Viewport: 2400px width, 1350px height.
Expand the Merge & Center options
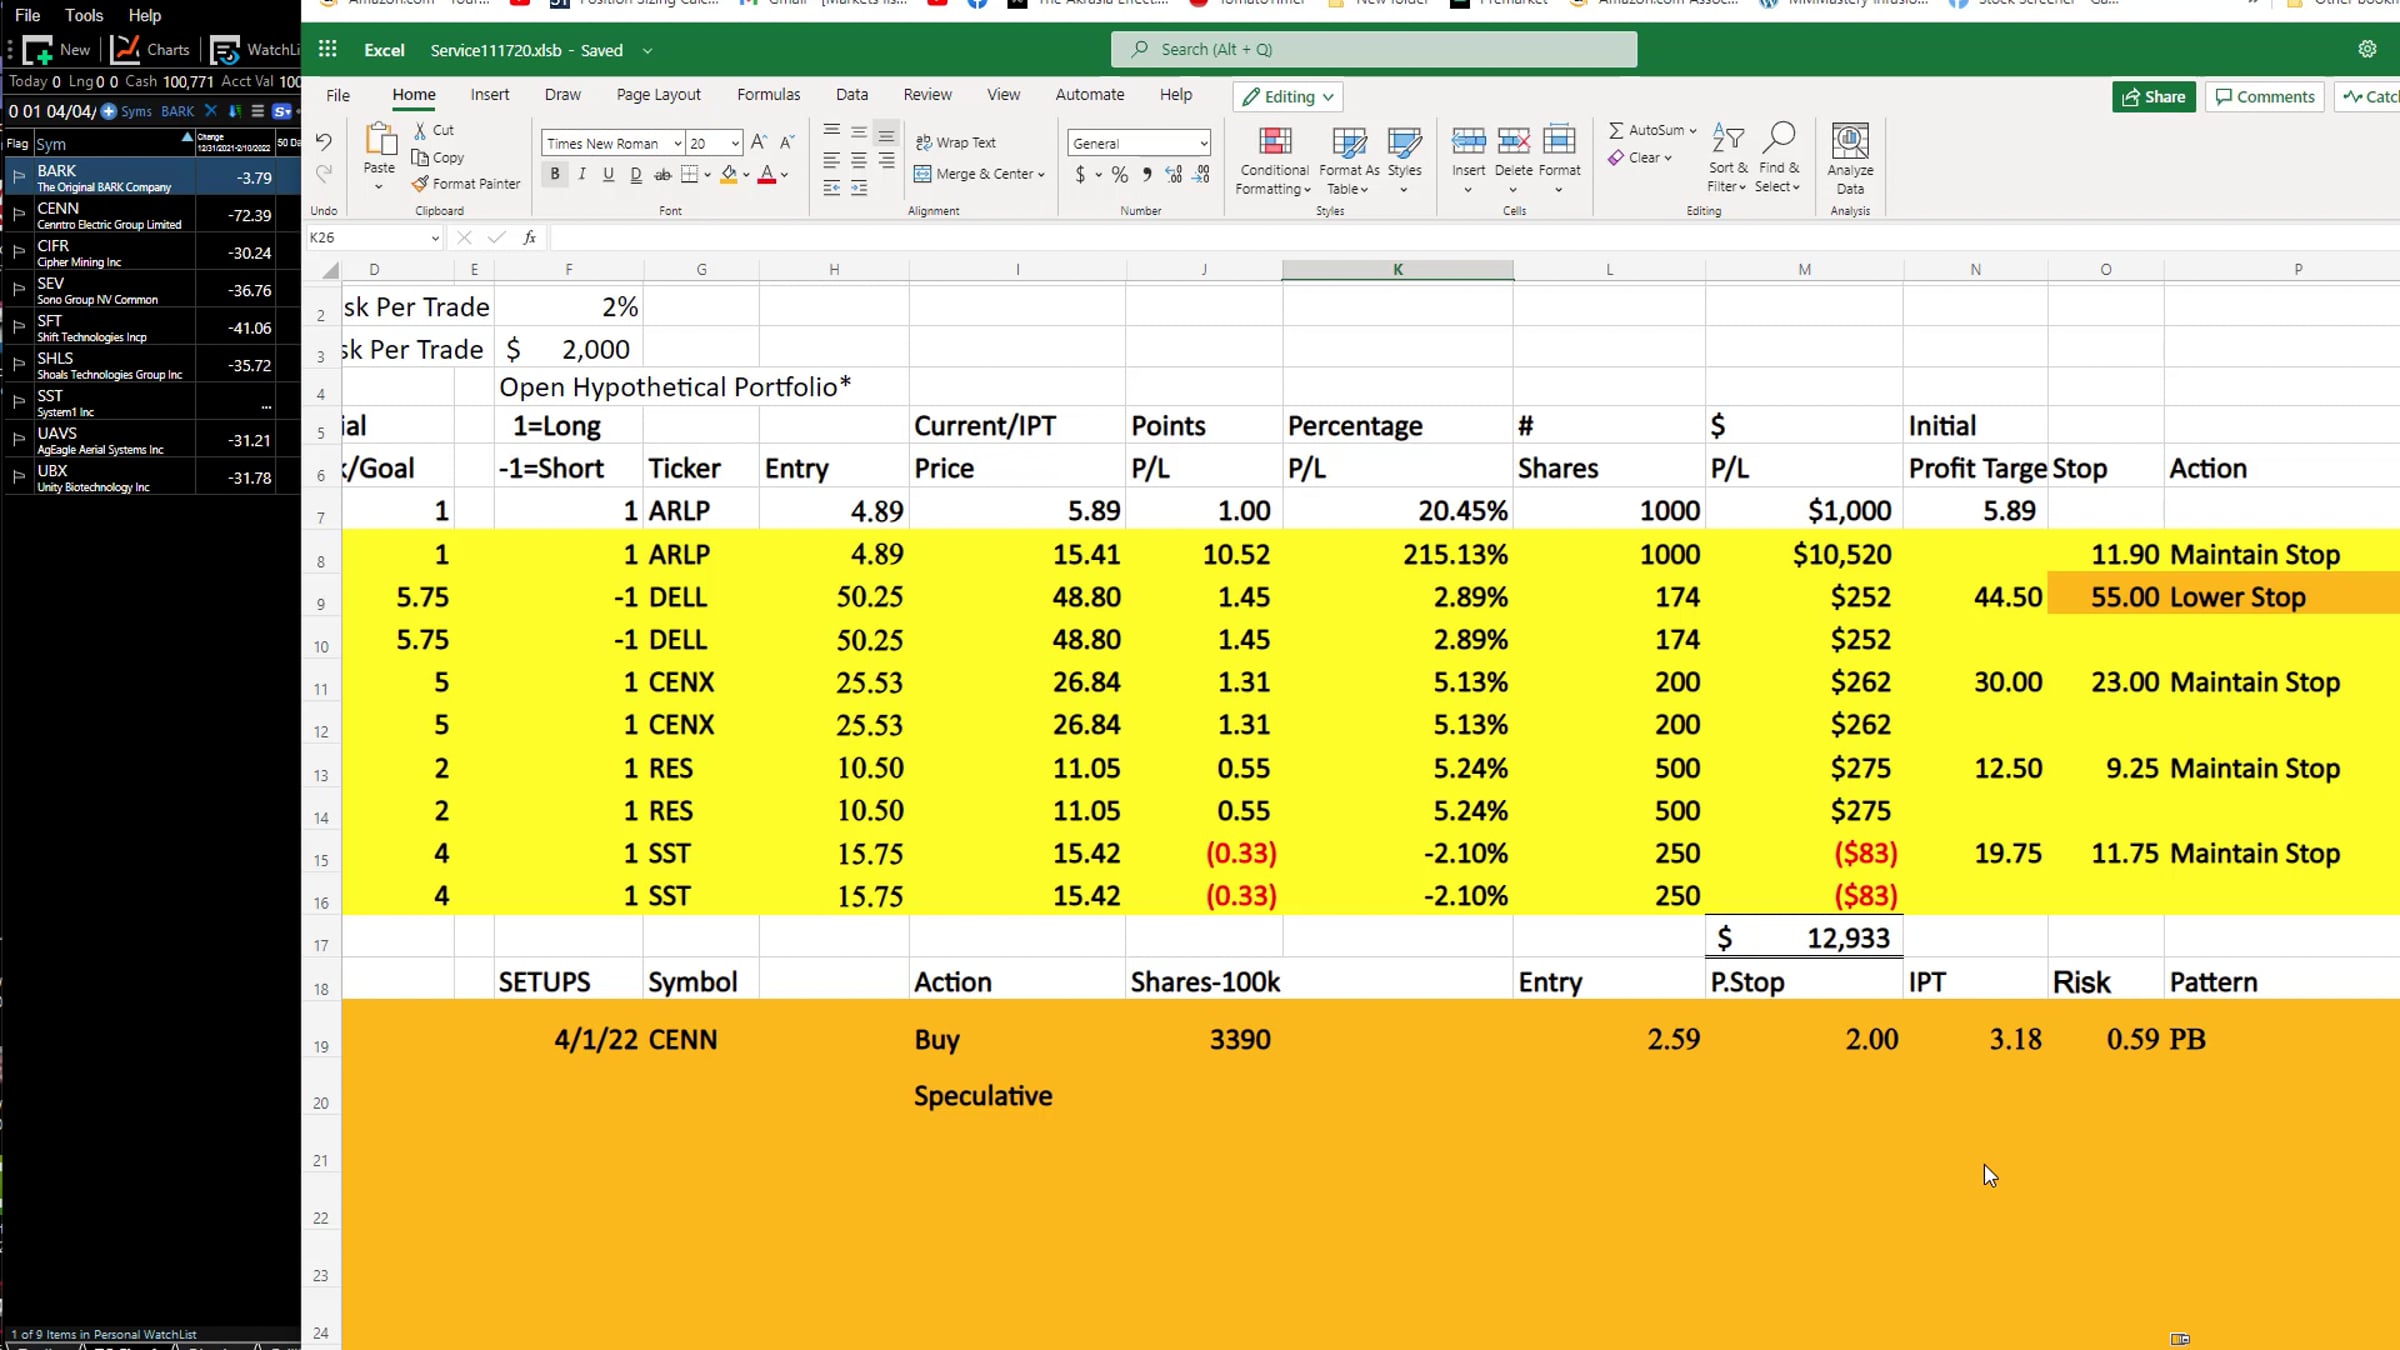click(1041, 175)
